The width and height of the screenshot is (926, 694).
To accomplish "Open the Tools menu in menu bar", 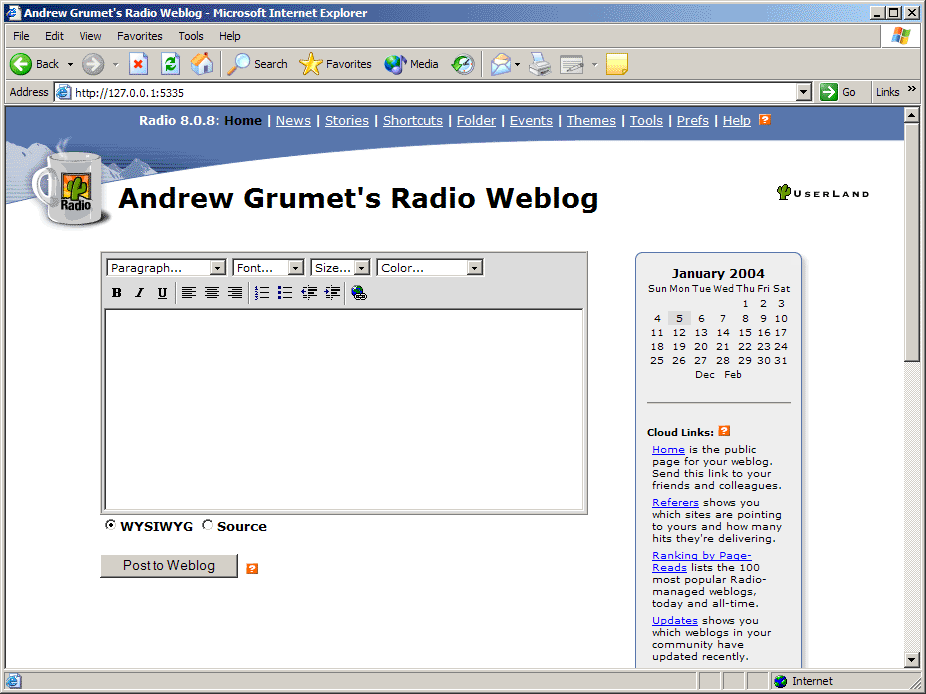I will [191, 36].
